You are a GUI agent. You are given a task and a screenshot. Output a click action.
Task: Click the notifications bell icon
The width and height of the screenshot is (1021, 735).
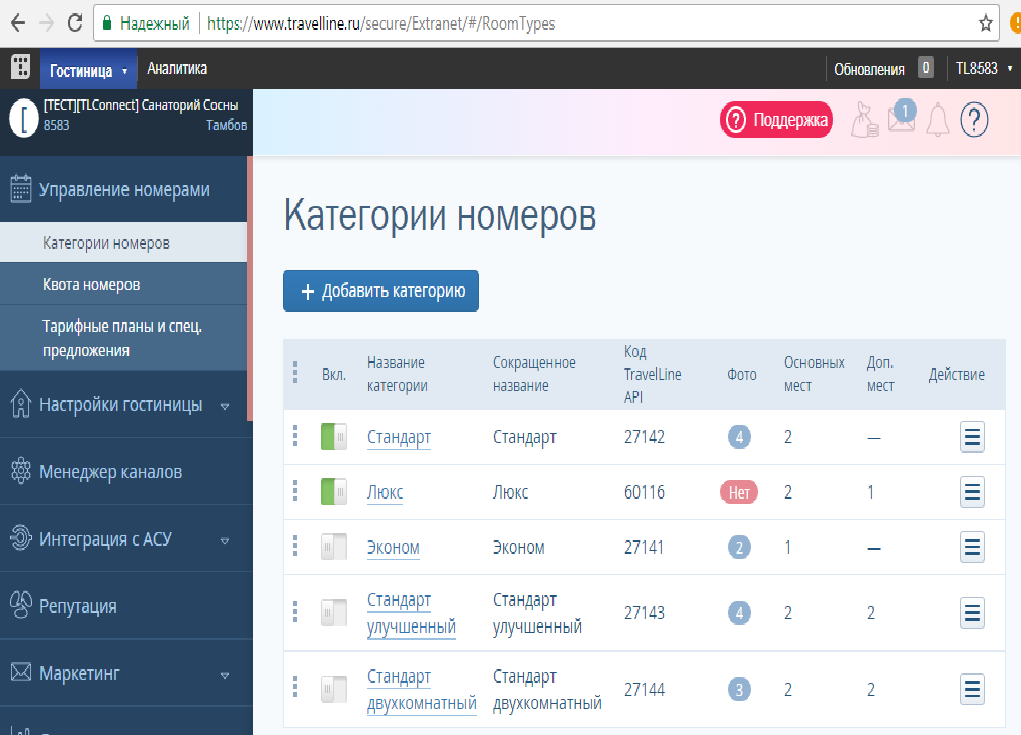(937, 120)
